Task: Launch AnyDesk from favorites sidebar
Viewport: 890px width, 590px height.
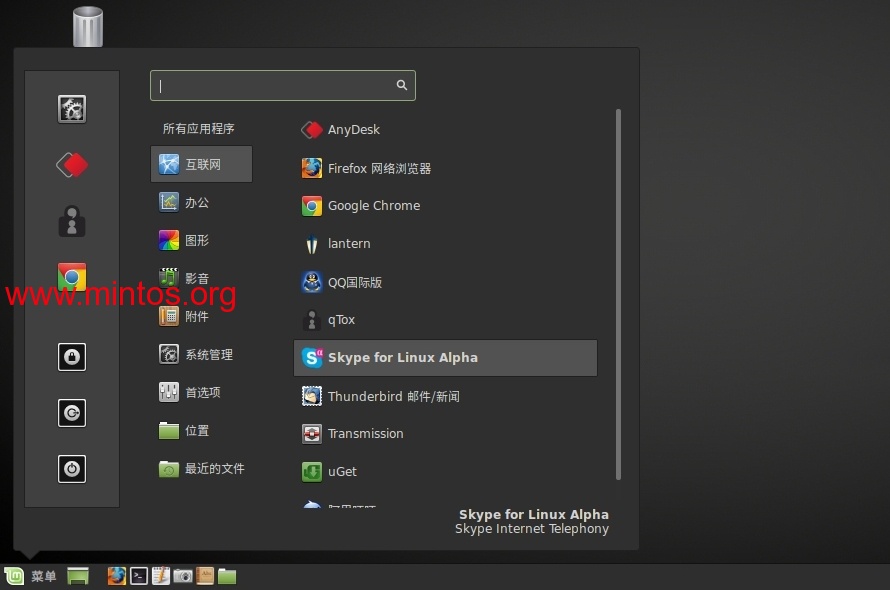Action: click(72, 165)
